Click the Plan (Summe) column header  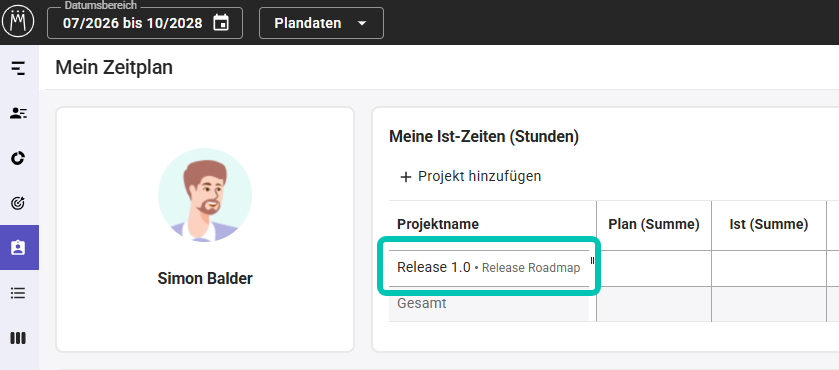(x=654, y=225)
